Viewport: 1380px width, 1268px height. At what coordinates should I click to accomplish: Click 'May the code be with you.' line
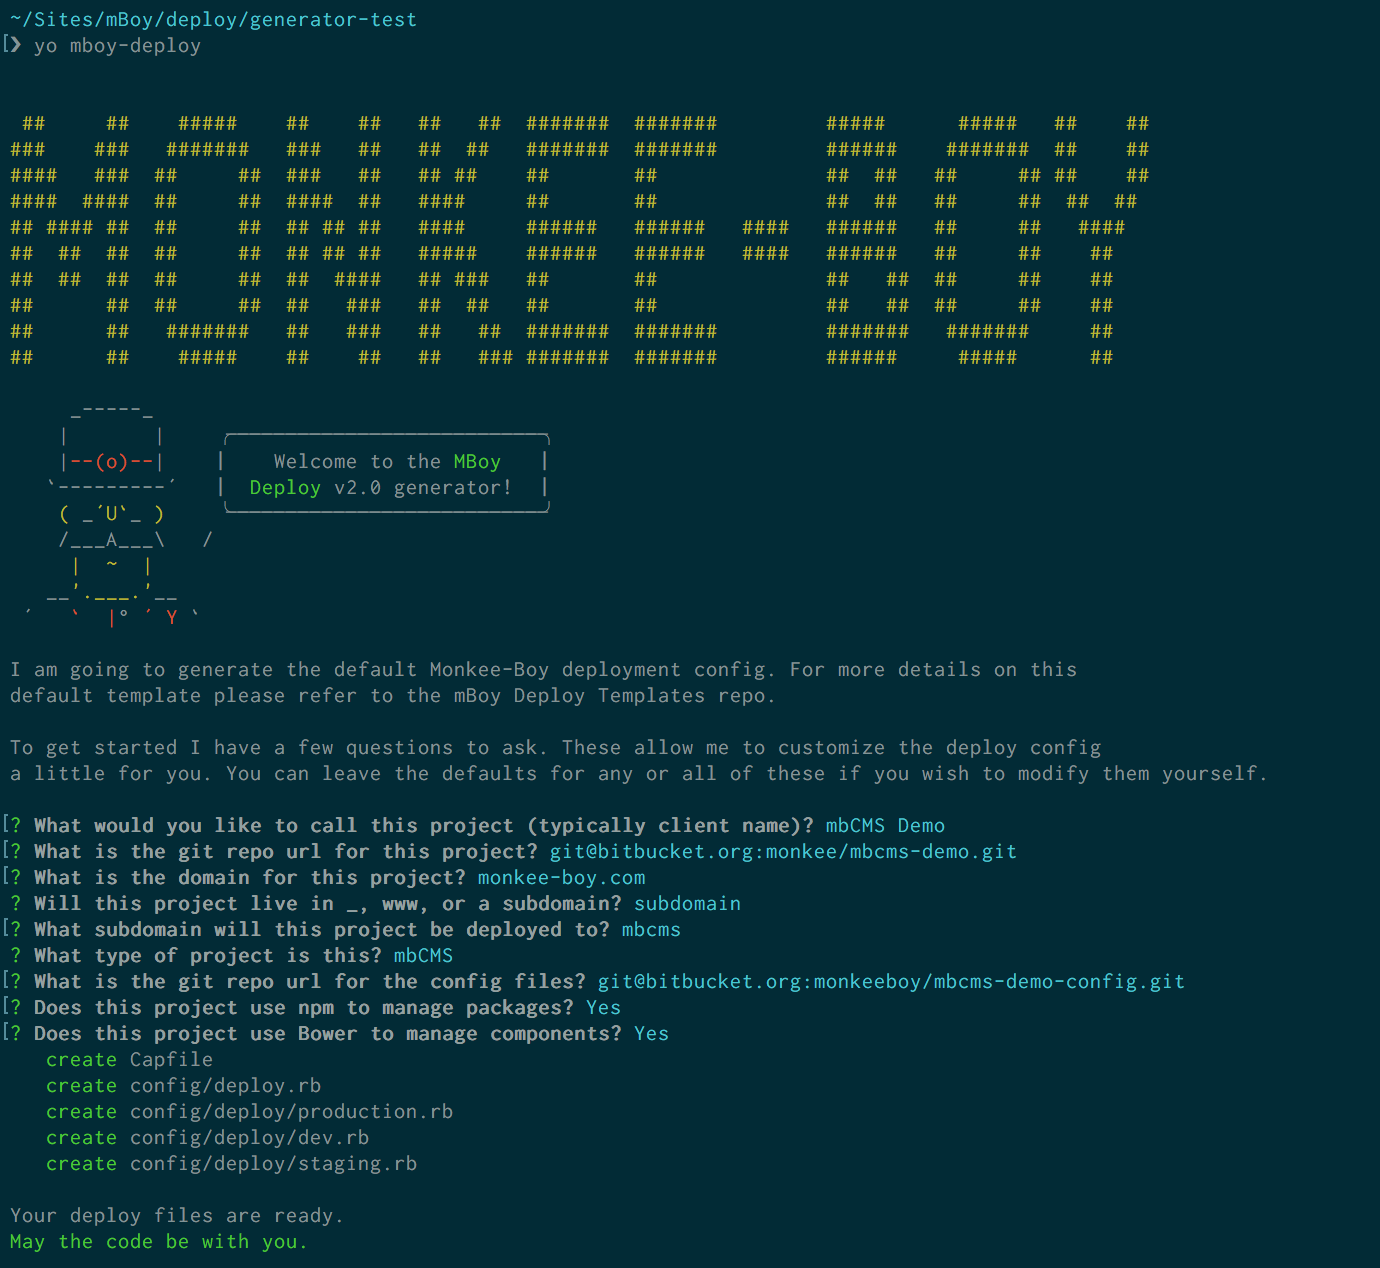(159, 1242)
